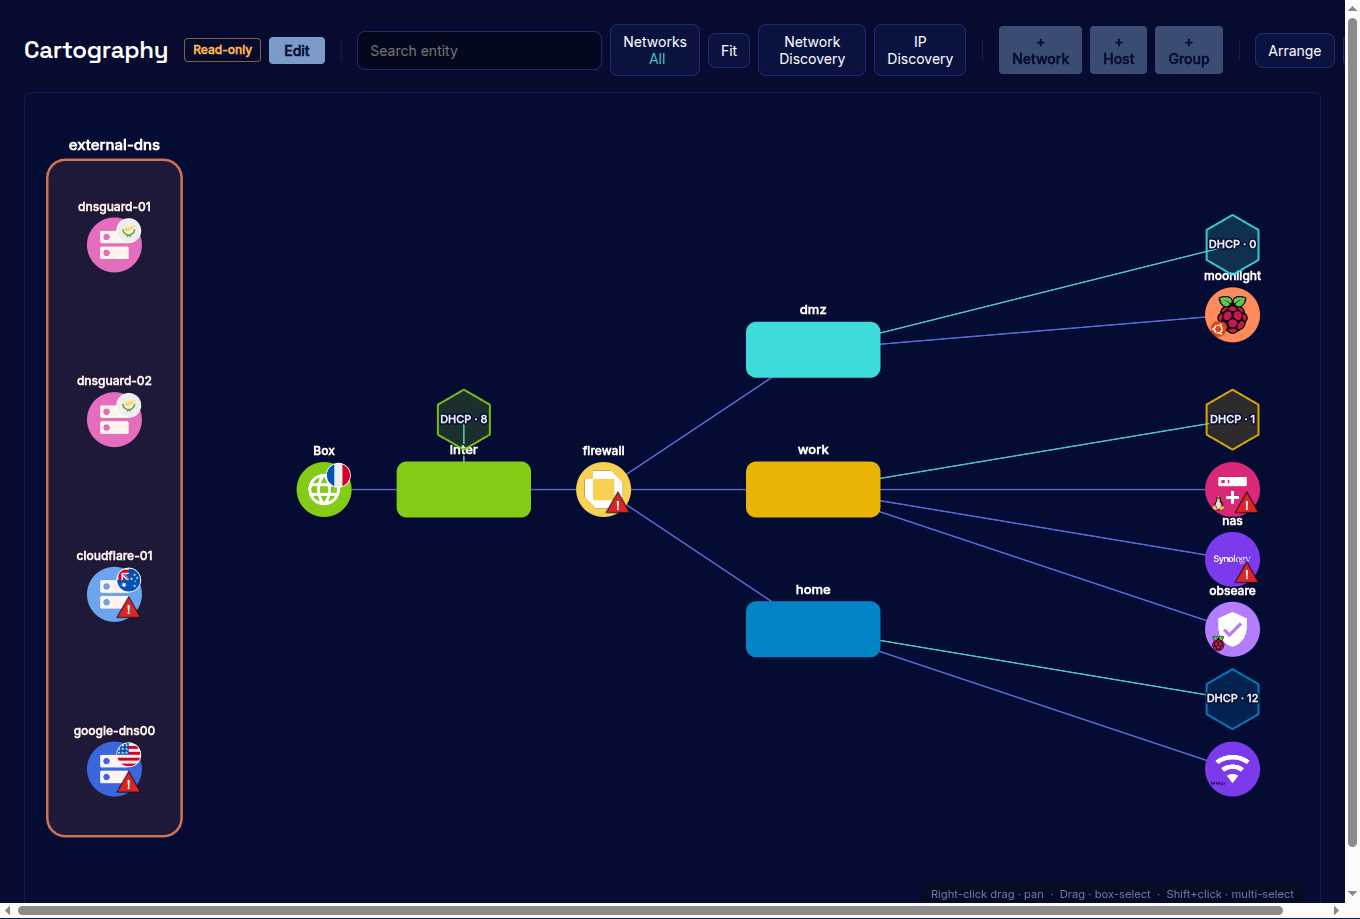Select the dnsguard-02 server node icon

coord(114,419)
